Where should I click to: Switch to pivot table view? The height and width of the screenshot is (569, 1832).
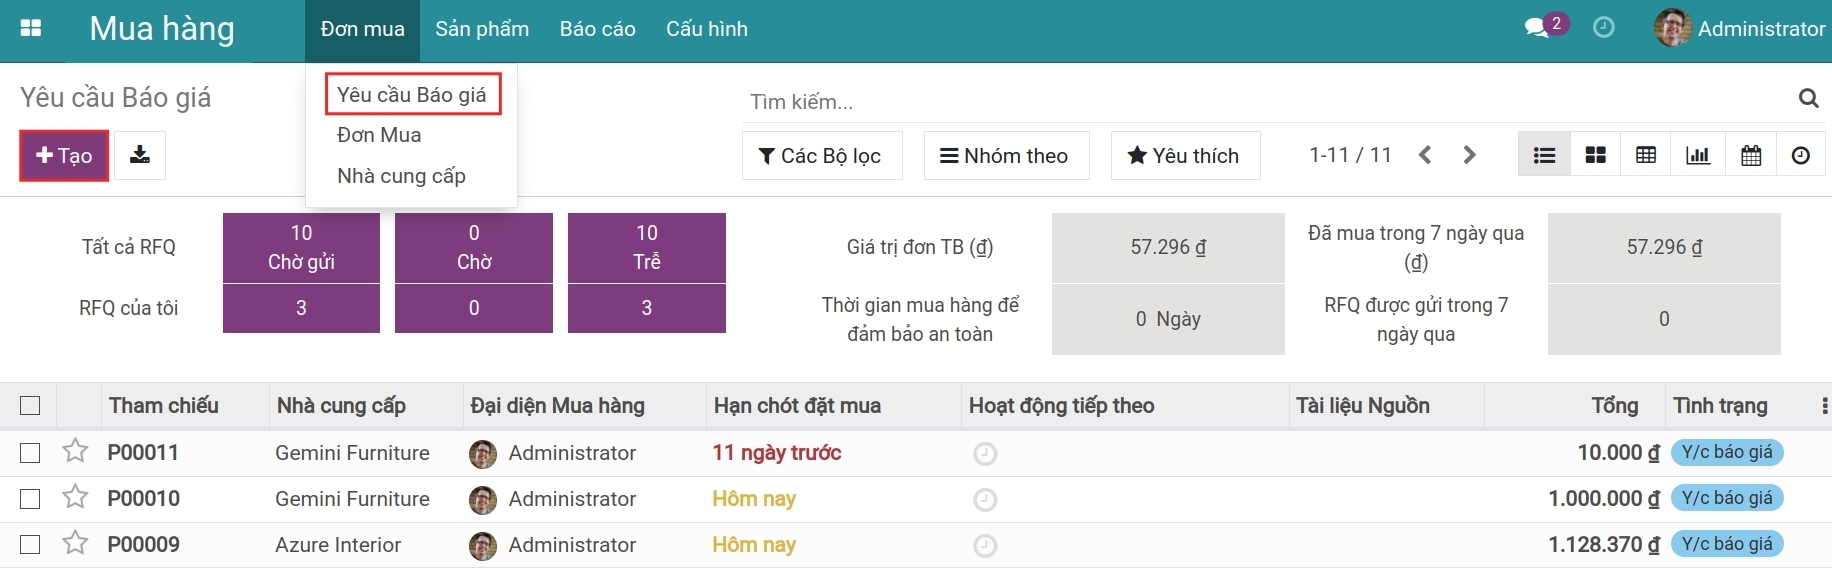(1646, 155)
